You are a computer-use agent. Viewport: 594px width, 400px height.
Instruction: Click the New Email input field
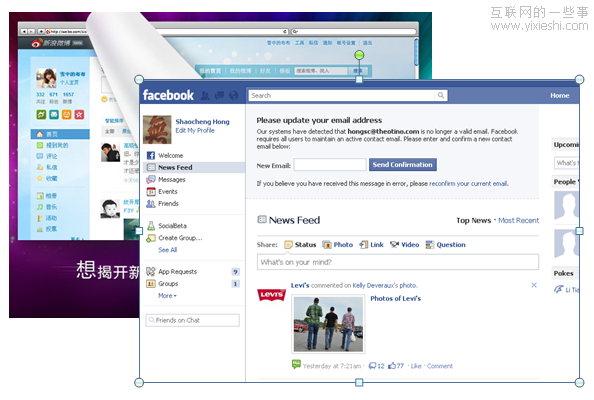(330, 165)
